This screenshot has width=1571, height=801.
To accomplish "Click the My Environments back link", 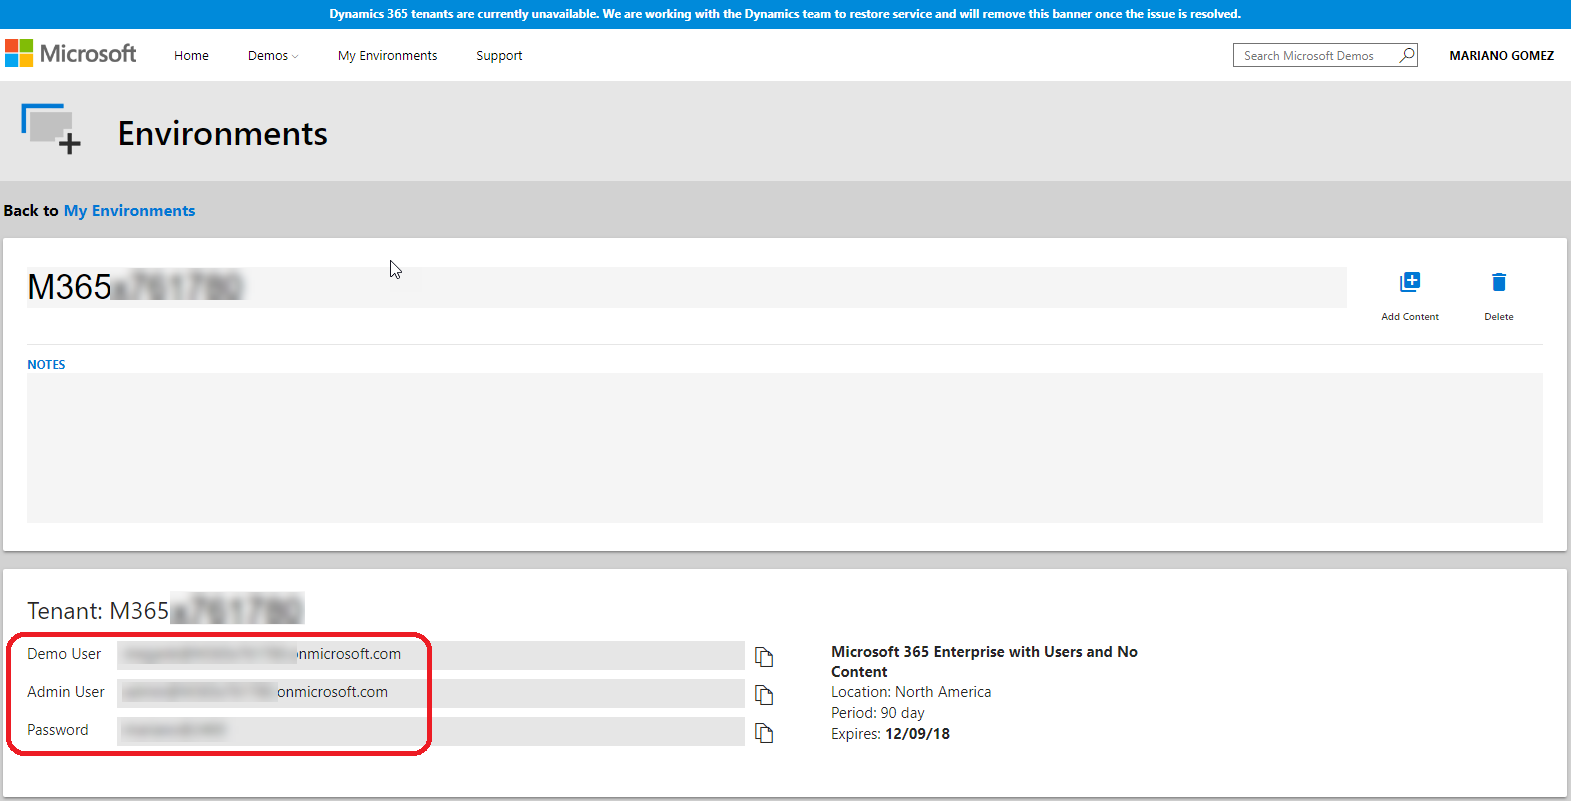I will coord(129,211).
